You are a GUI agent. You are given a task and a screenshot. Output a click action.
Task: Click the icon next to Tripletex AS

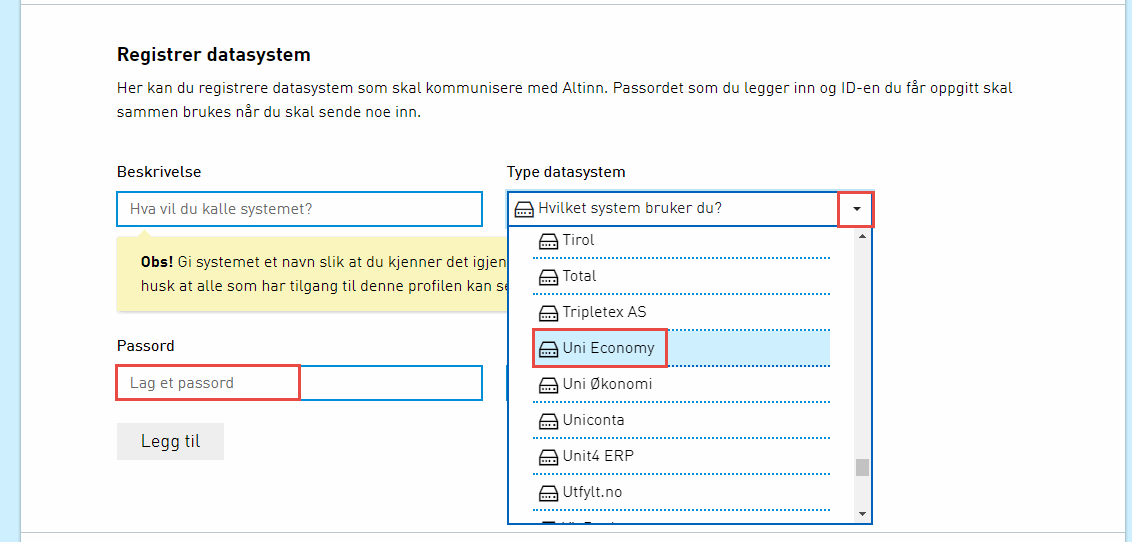point(548,313)
